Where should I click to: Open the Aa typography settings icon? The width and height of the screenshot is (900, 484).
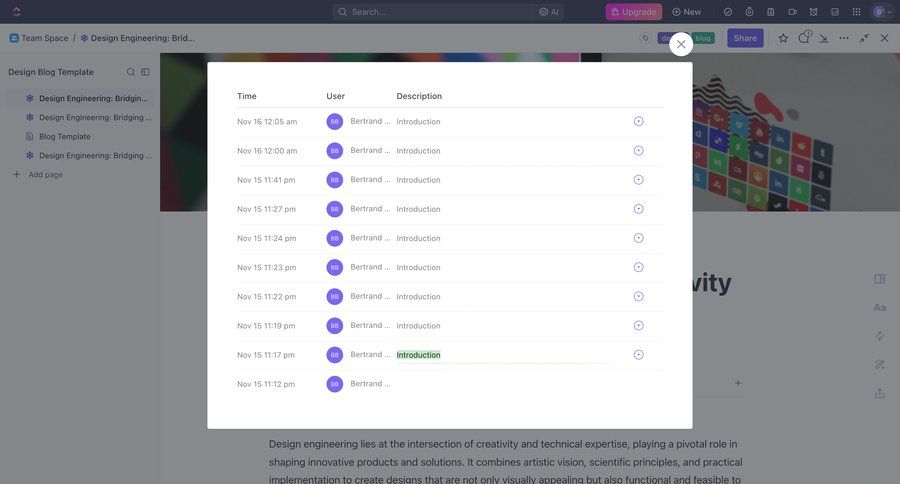coord(879,307)
